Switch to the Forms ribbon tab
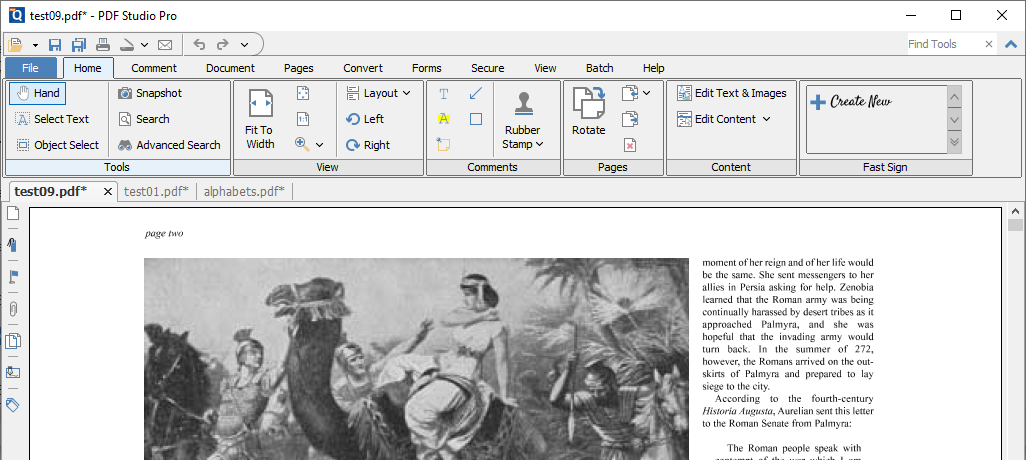Image resolution: width=1026 pixels, height=460 pixels. tap(427, 68)
